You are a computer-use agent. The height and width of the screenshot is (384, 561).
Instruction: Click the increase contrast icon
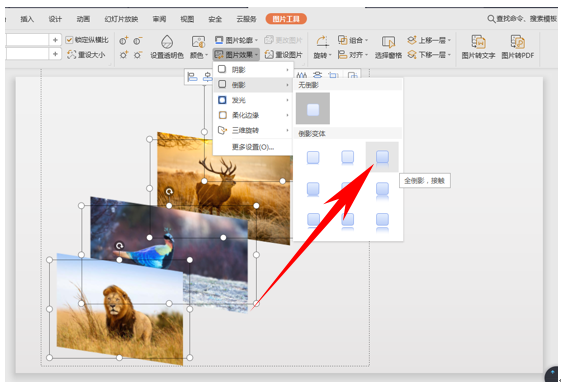(124, 41)
